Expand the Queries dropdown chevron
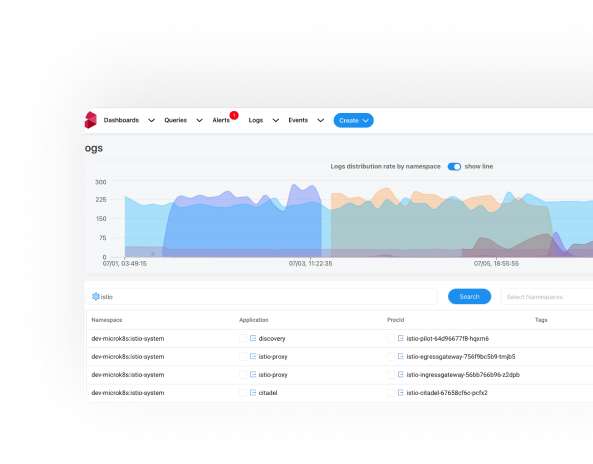The height and width of the screenshot is (464, 593). click(x=199, y=120)
